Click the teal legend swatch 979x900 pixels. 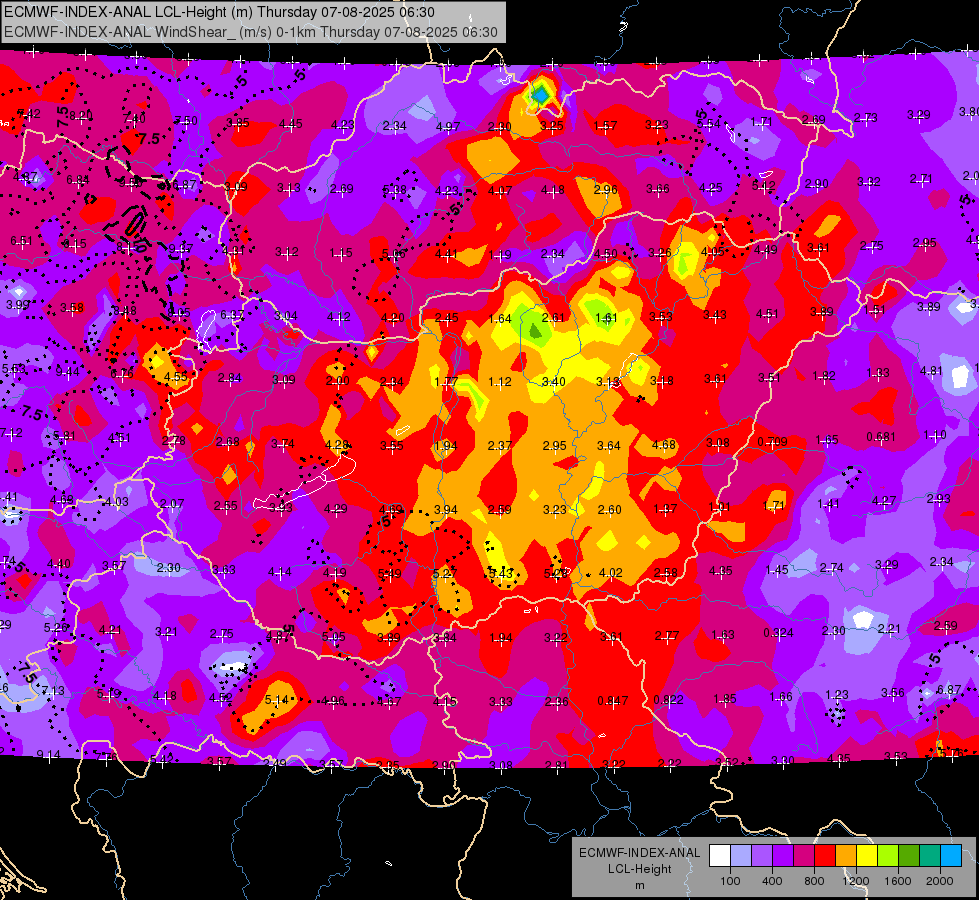(x=930, y=856)
